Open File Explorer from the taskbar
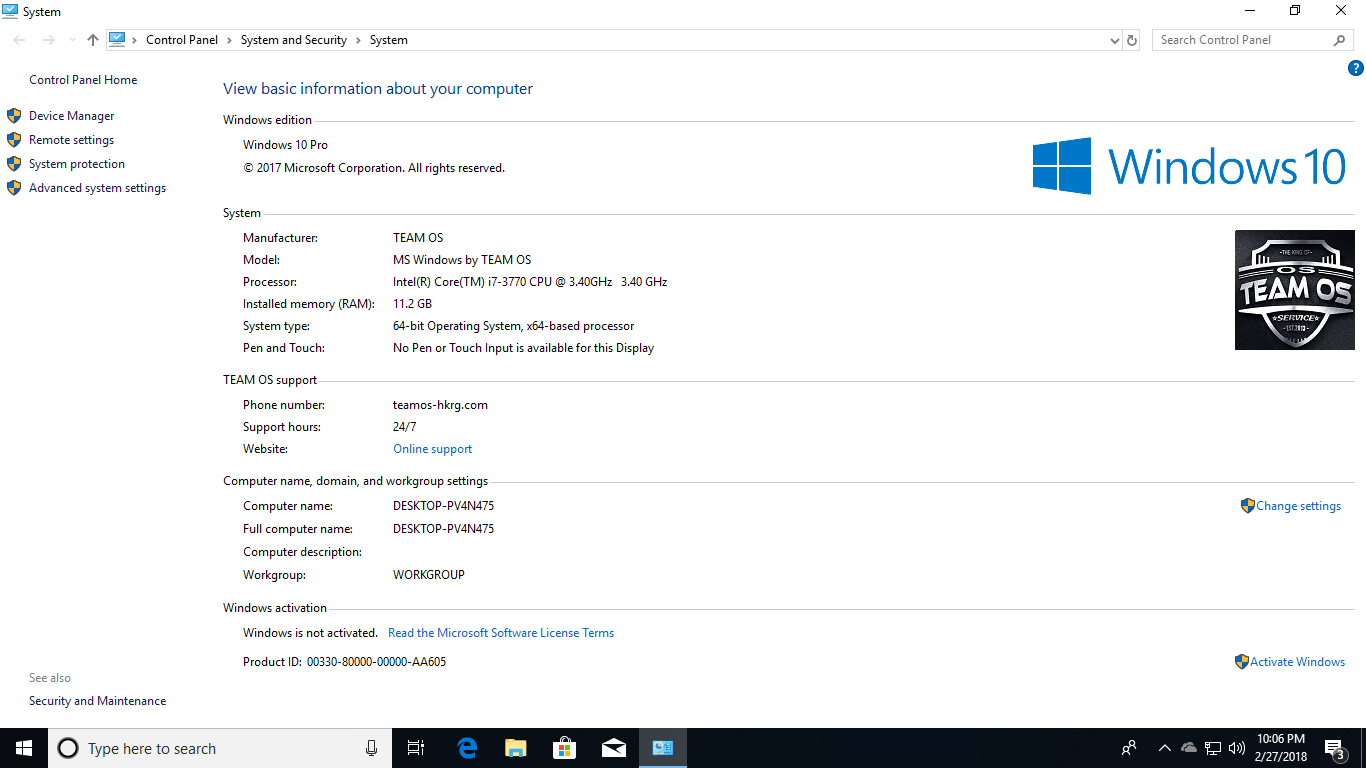Screen dimensions: 1366x768 tap(516, 748)
